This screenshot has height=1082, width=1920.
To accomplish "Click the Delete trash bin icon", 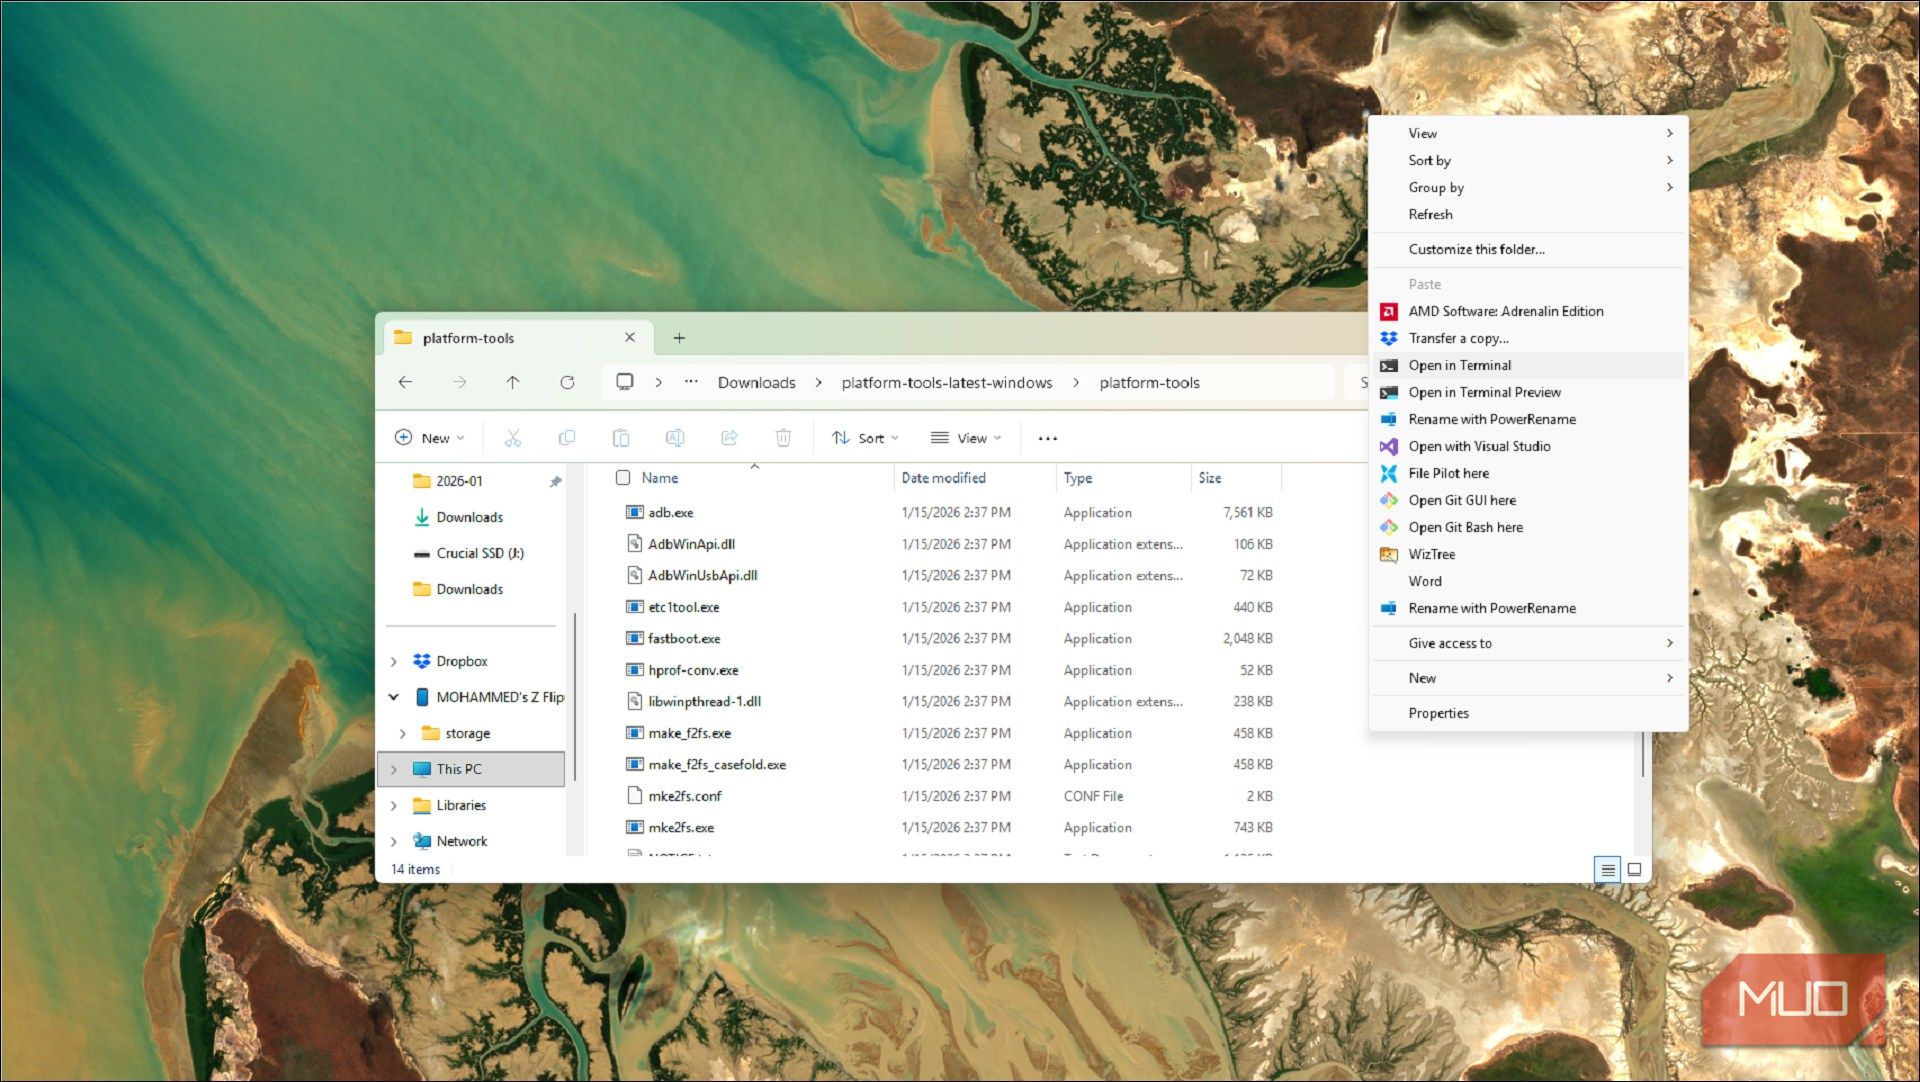I will (x=783, y=438).
